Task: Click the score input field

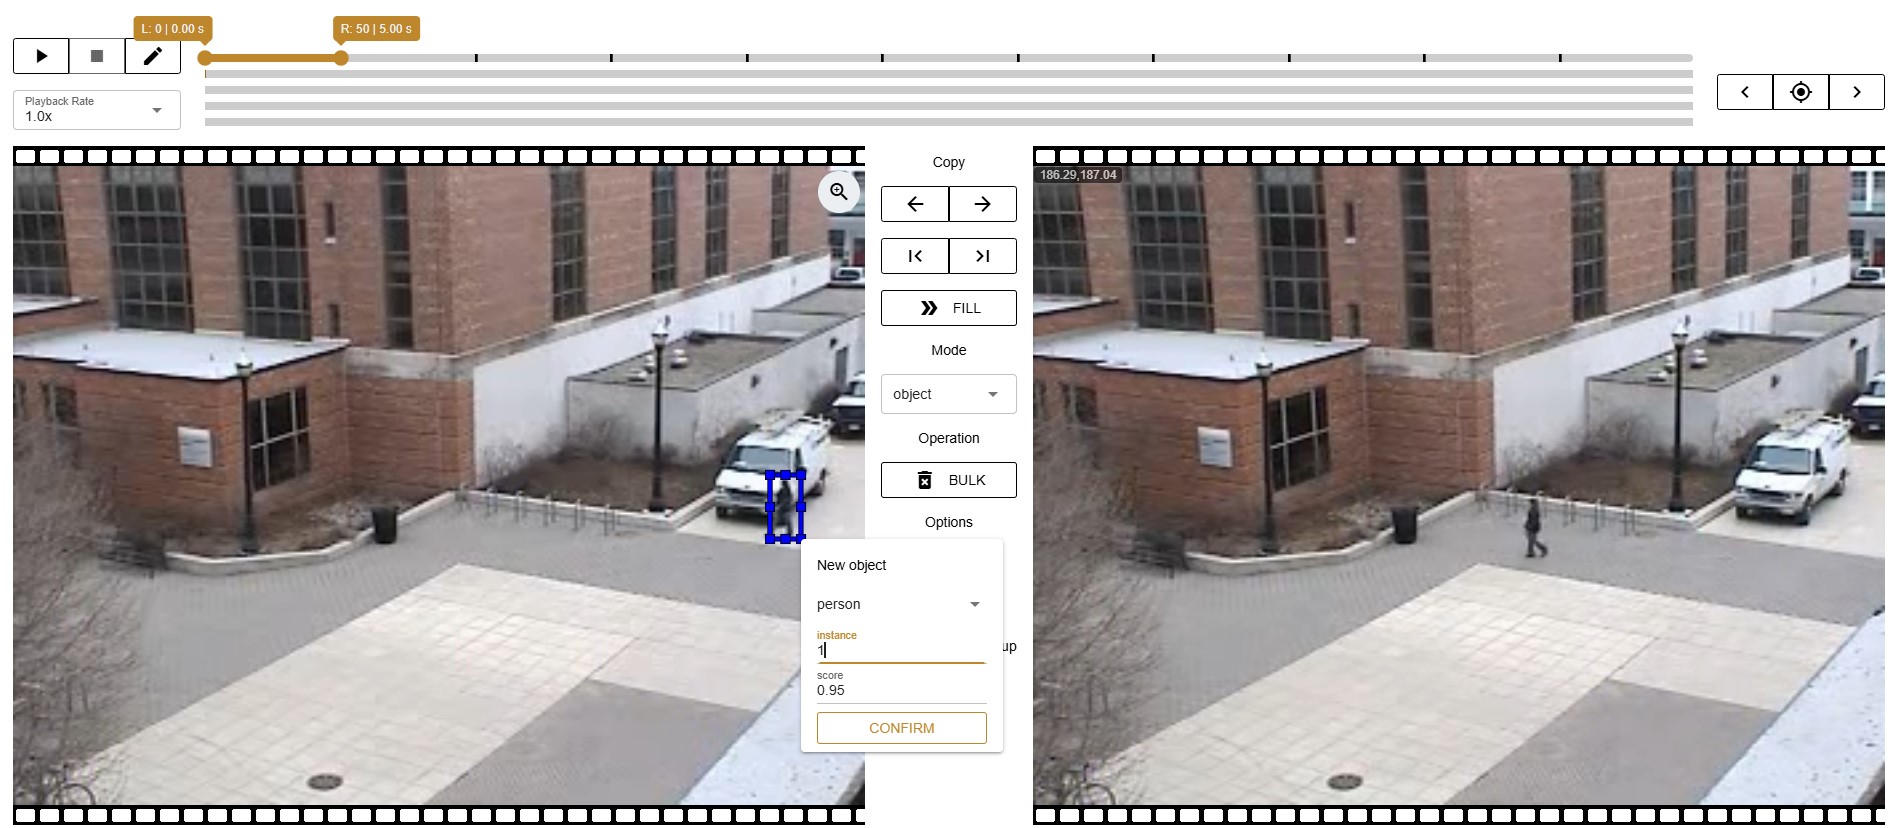Action: (x=900, y=690)
